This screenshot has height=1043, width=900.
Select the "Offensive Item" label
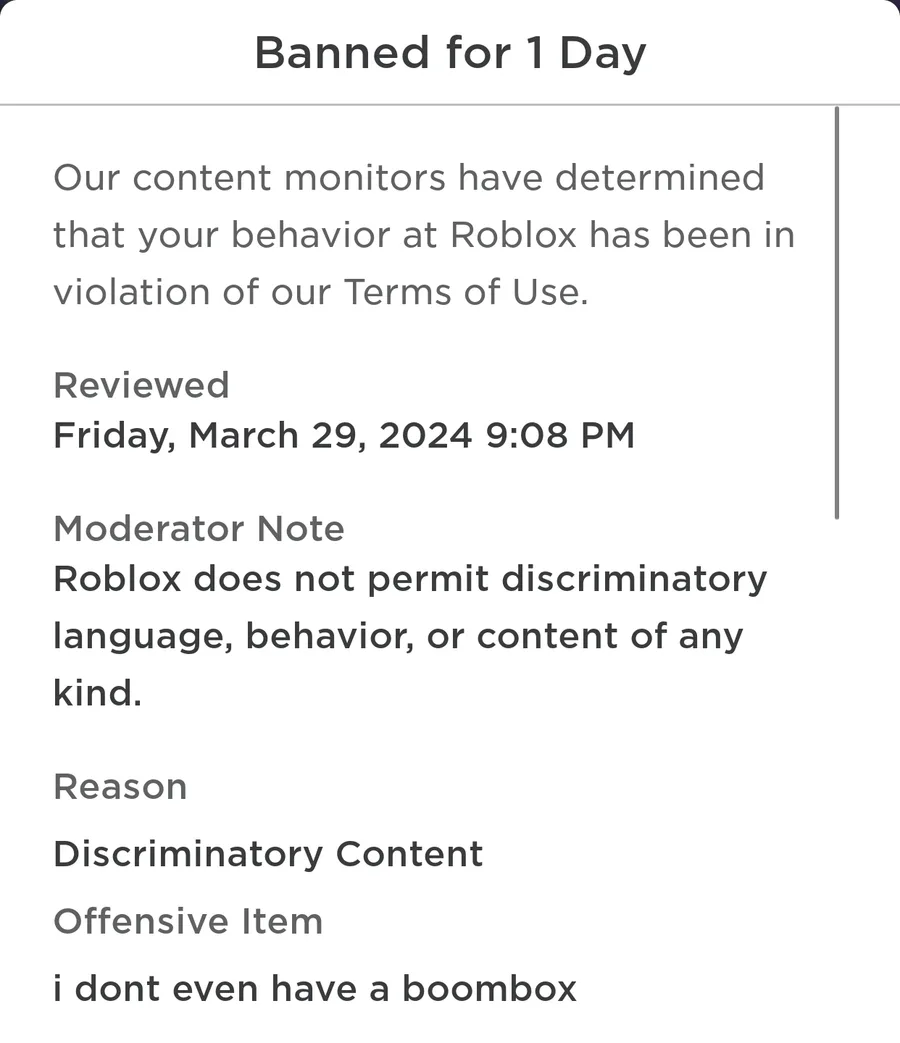[188, 921]
